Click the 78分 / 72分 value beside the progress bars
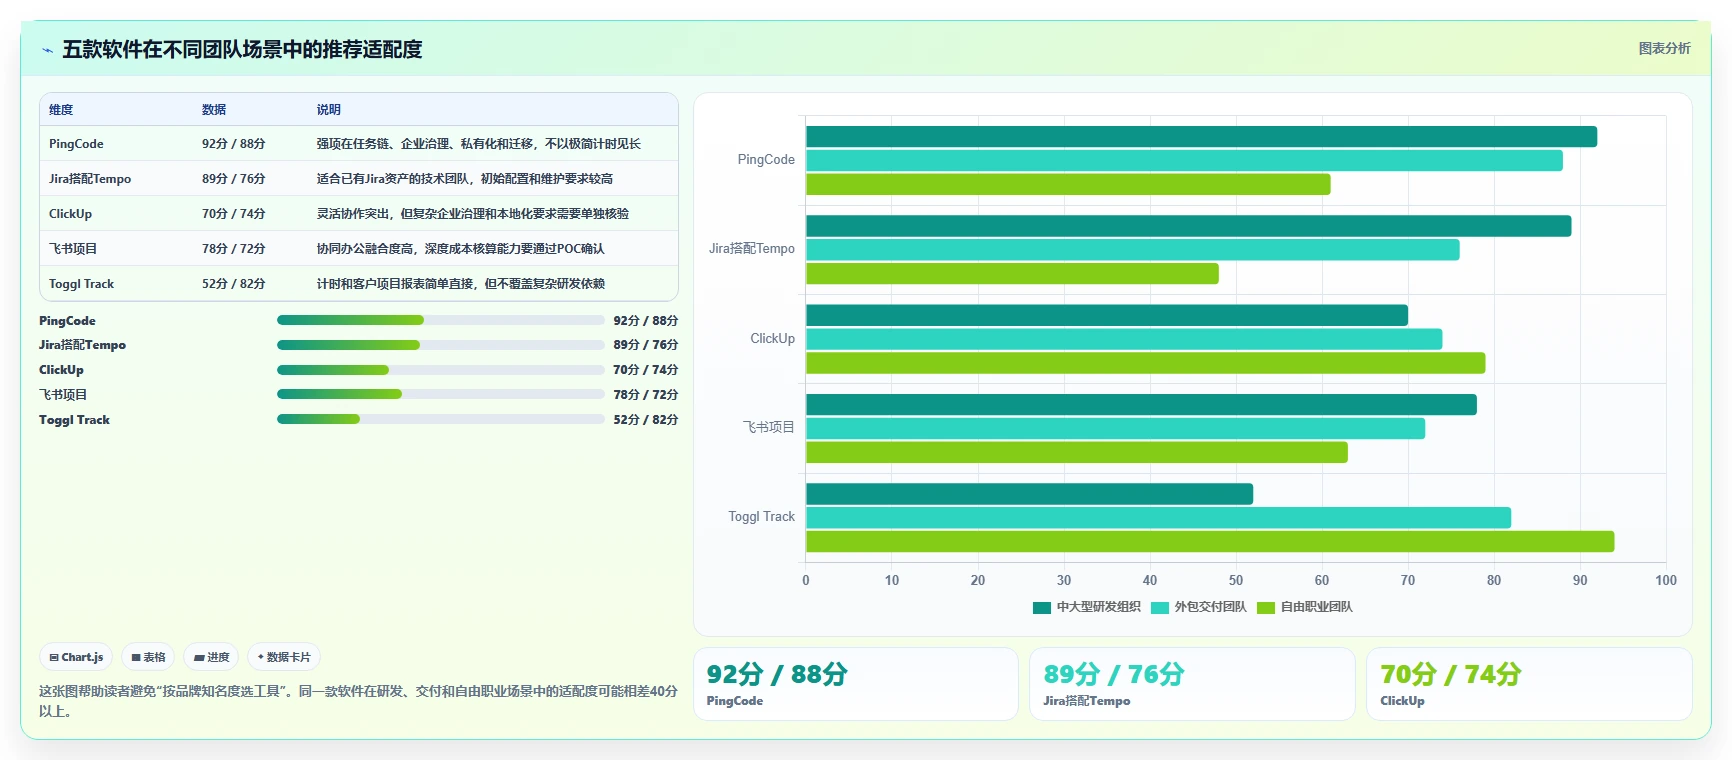 646,395
